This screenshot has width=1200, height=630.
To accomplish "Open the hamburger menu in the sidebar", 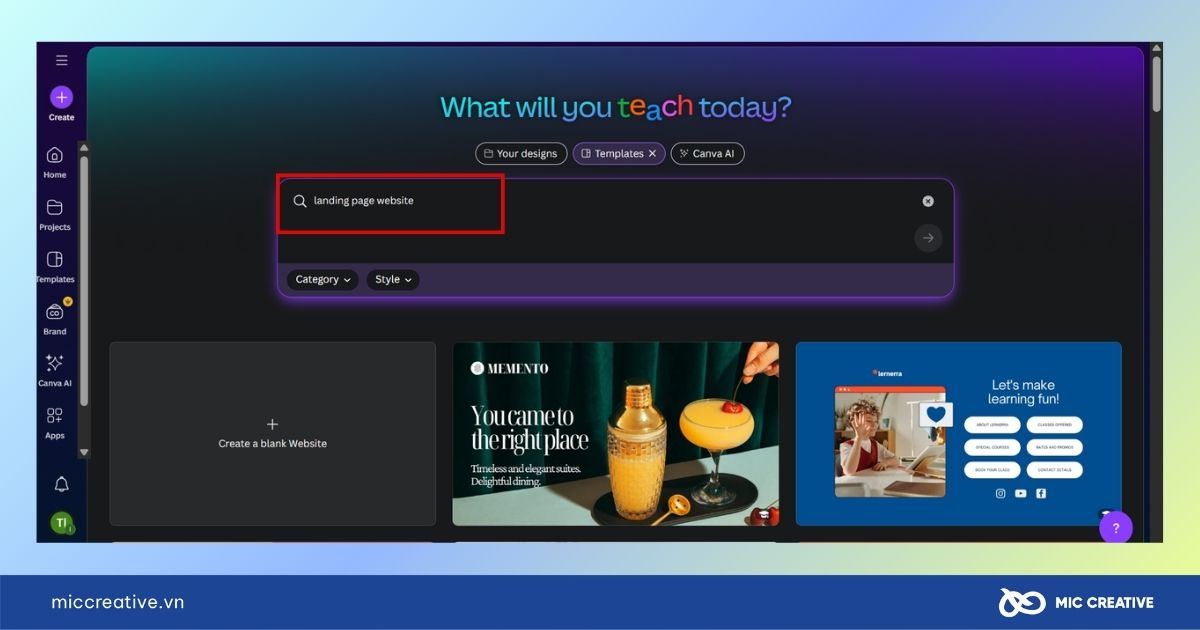I will pos(62,60).
